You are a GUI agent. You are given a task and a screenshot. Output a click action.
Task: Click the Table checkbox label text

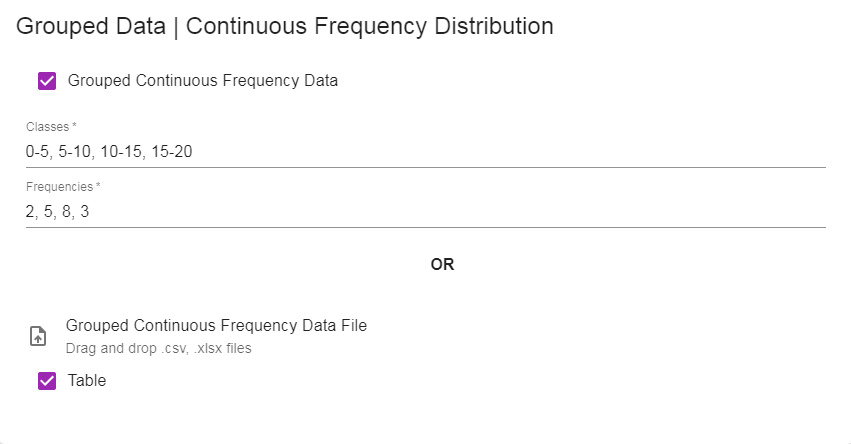87,380
